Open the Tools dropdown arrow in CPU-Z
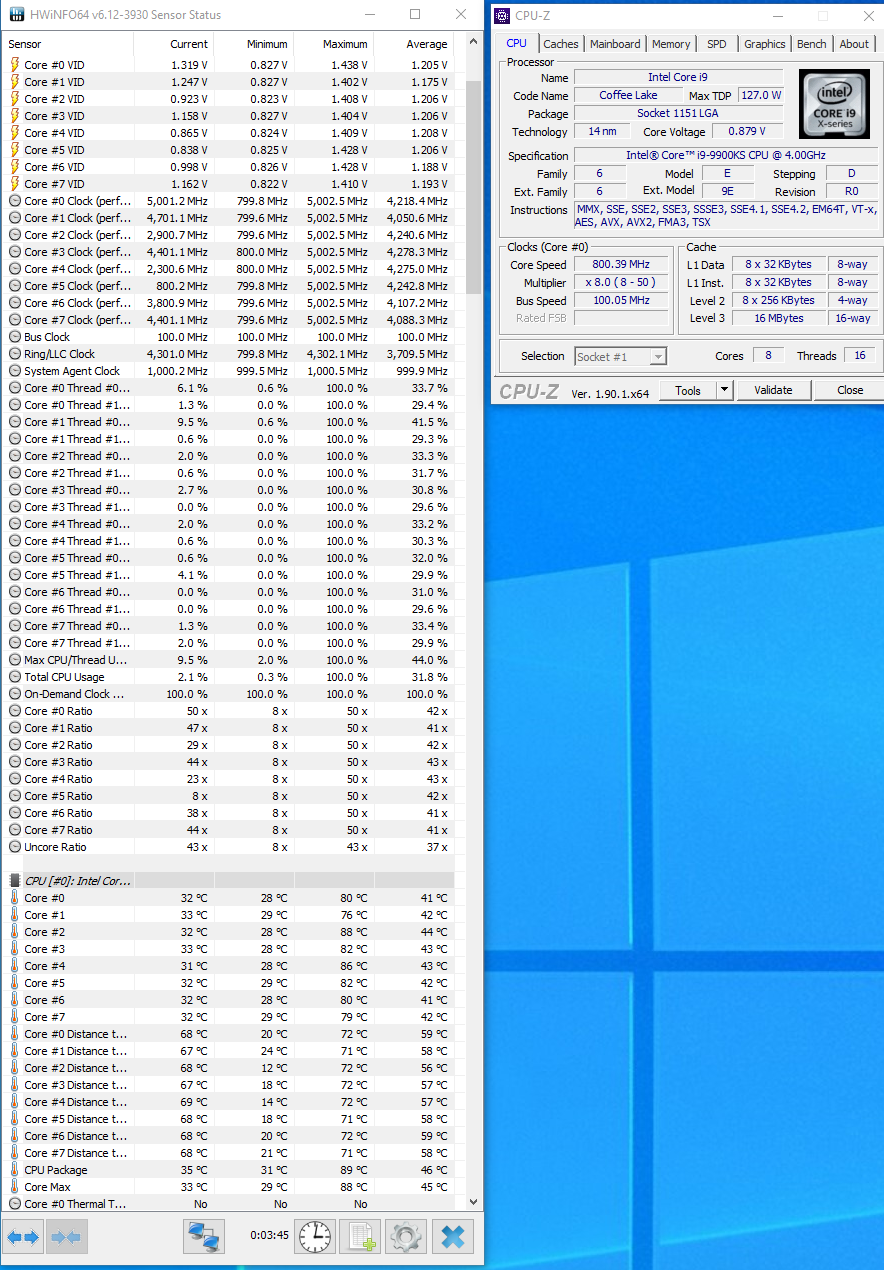Viewport: 884px width, 1270px height. 725,390
